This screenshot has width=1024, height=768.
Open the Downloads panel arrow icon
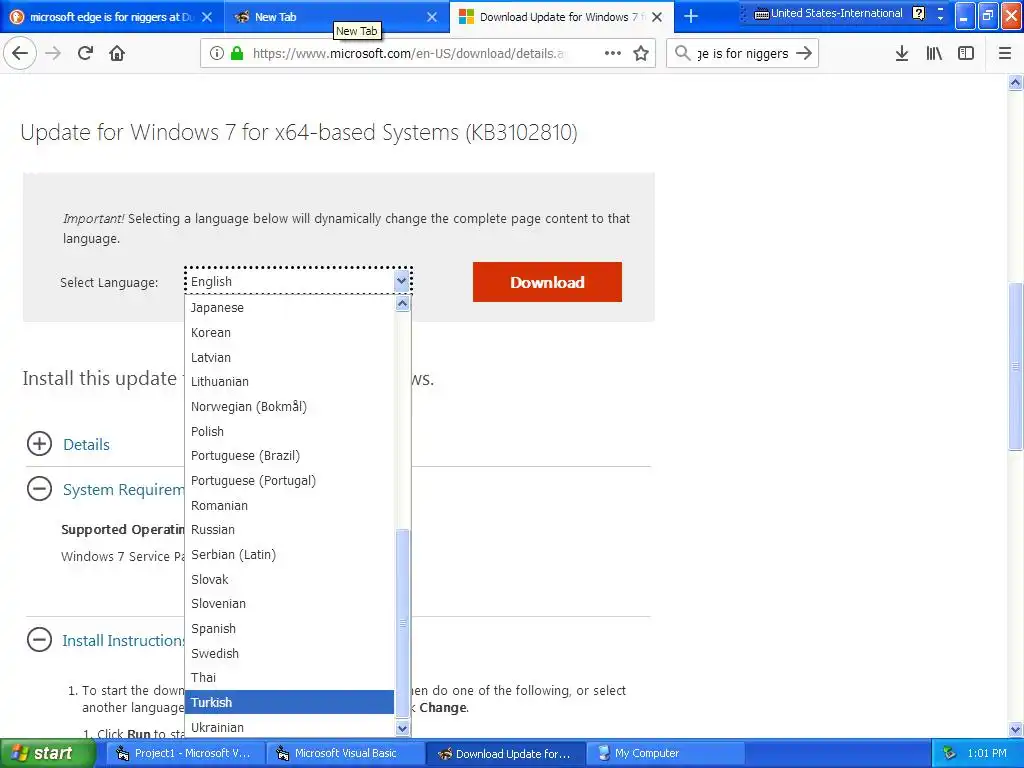point(902,54)
